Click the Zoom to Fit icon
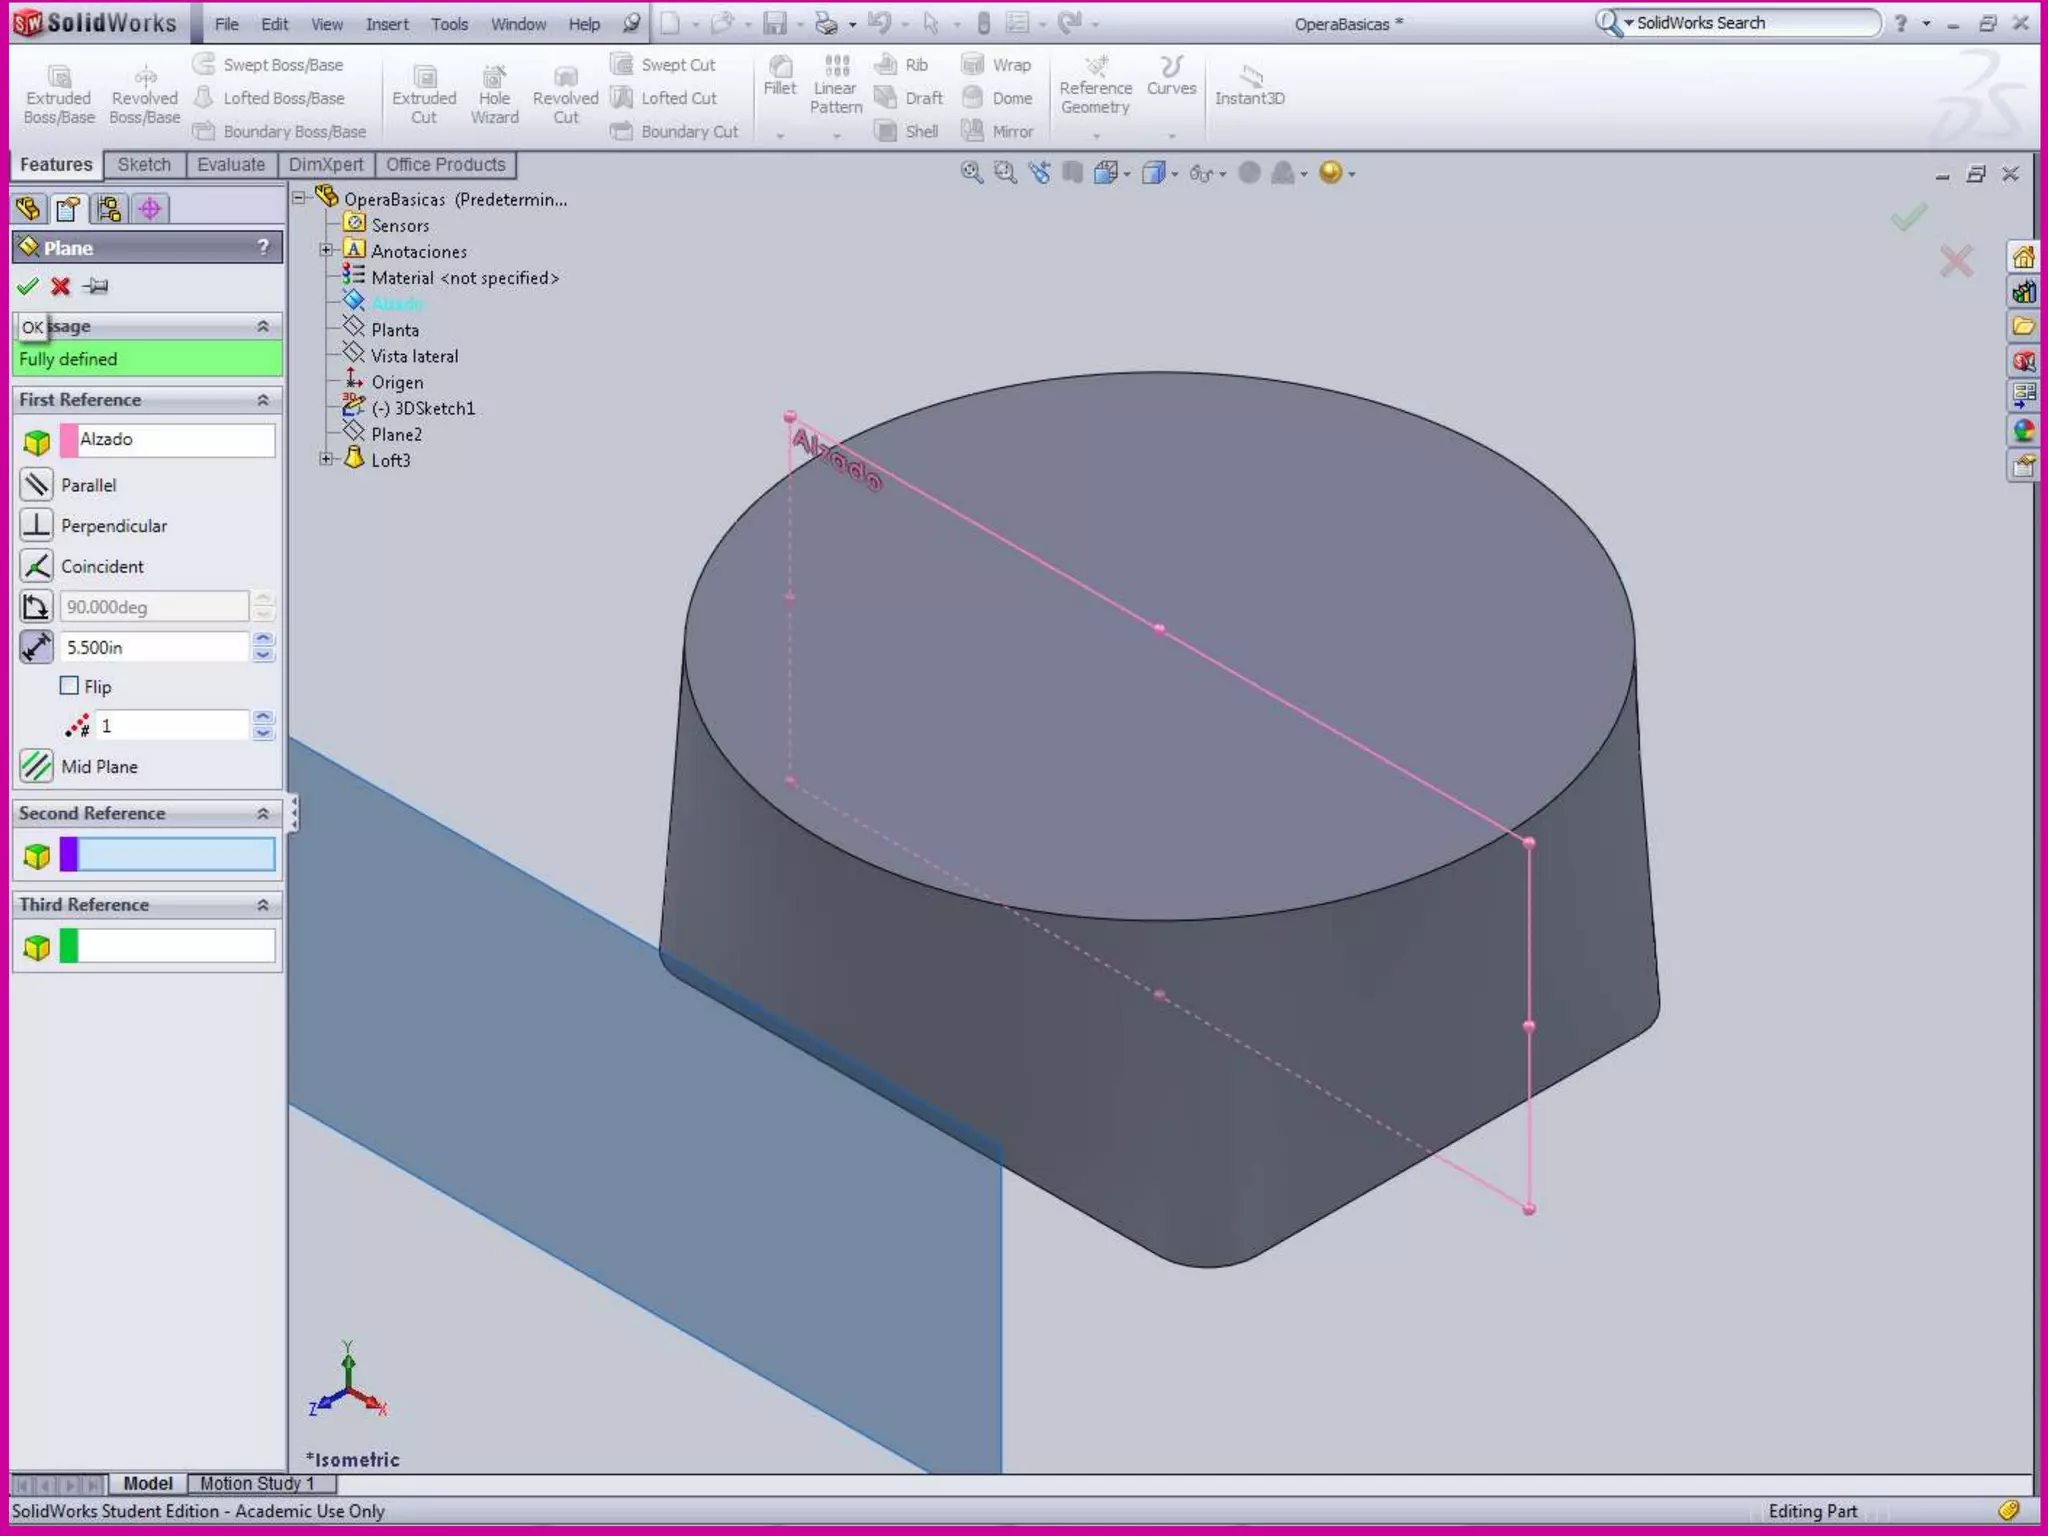The width and height of the screenshot is (2048, 1536). click(971, 173)
